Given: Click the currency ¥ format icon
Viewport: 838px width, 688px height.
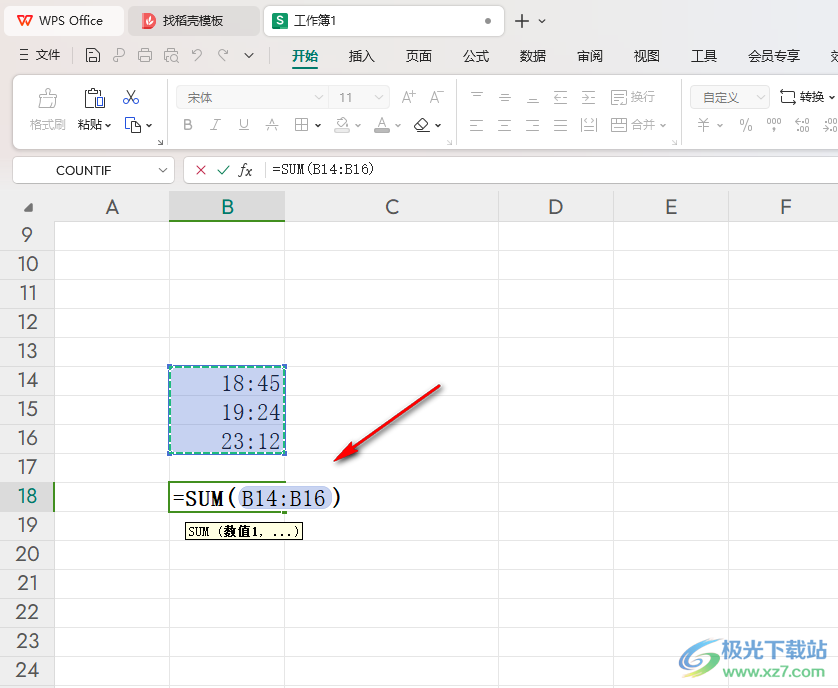Looking at the screenshot, I should pos(703,125).
